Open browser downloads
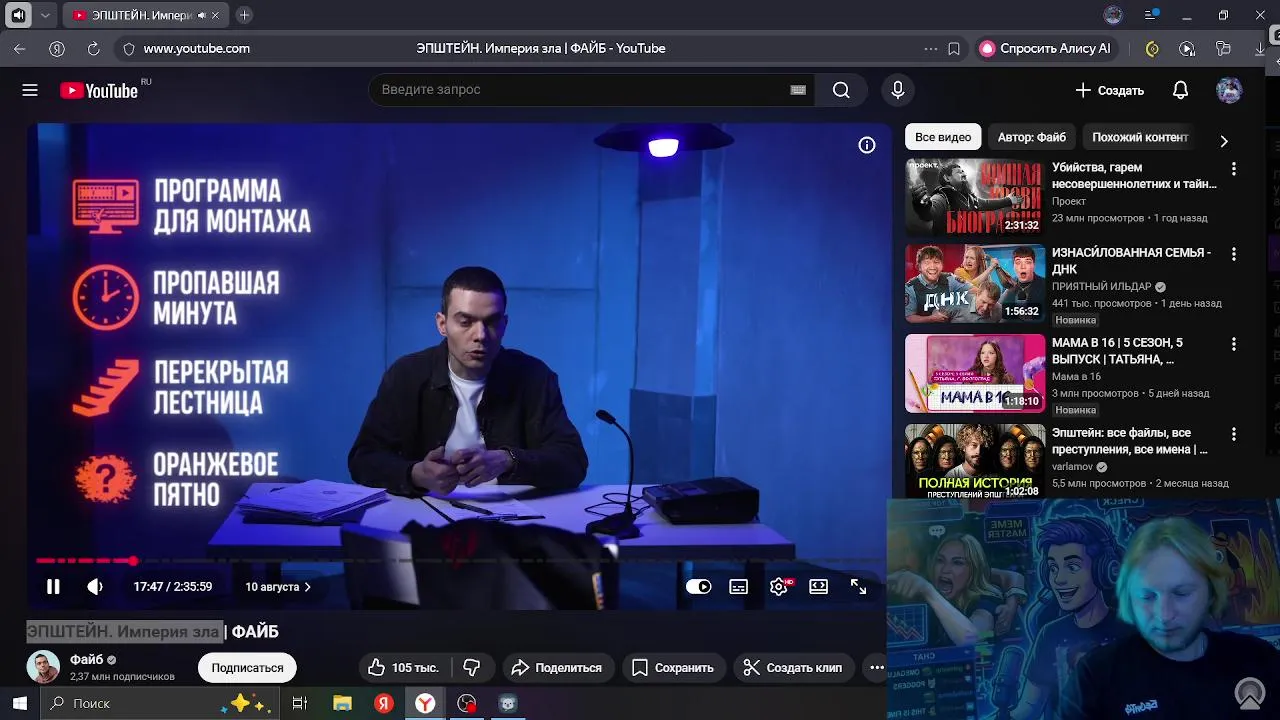 point(1259,48)
